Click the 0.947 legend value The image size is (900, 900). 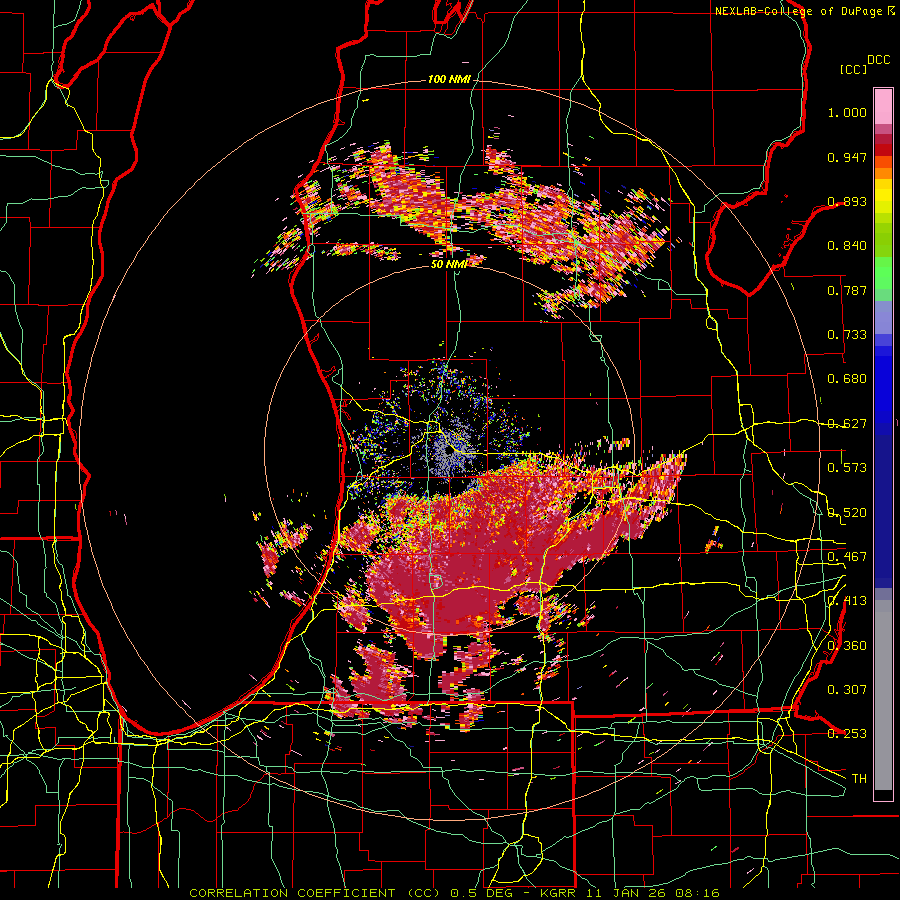pyautogui.click(x=847, y=157)
